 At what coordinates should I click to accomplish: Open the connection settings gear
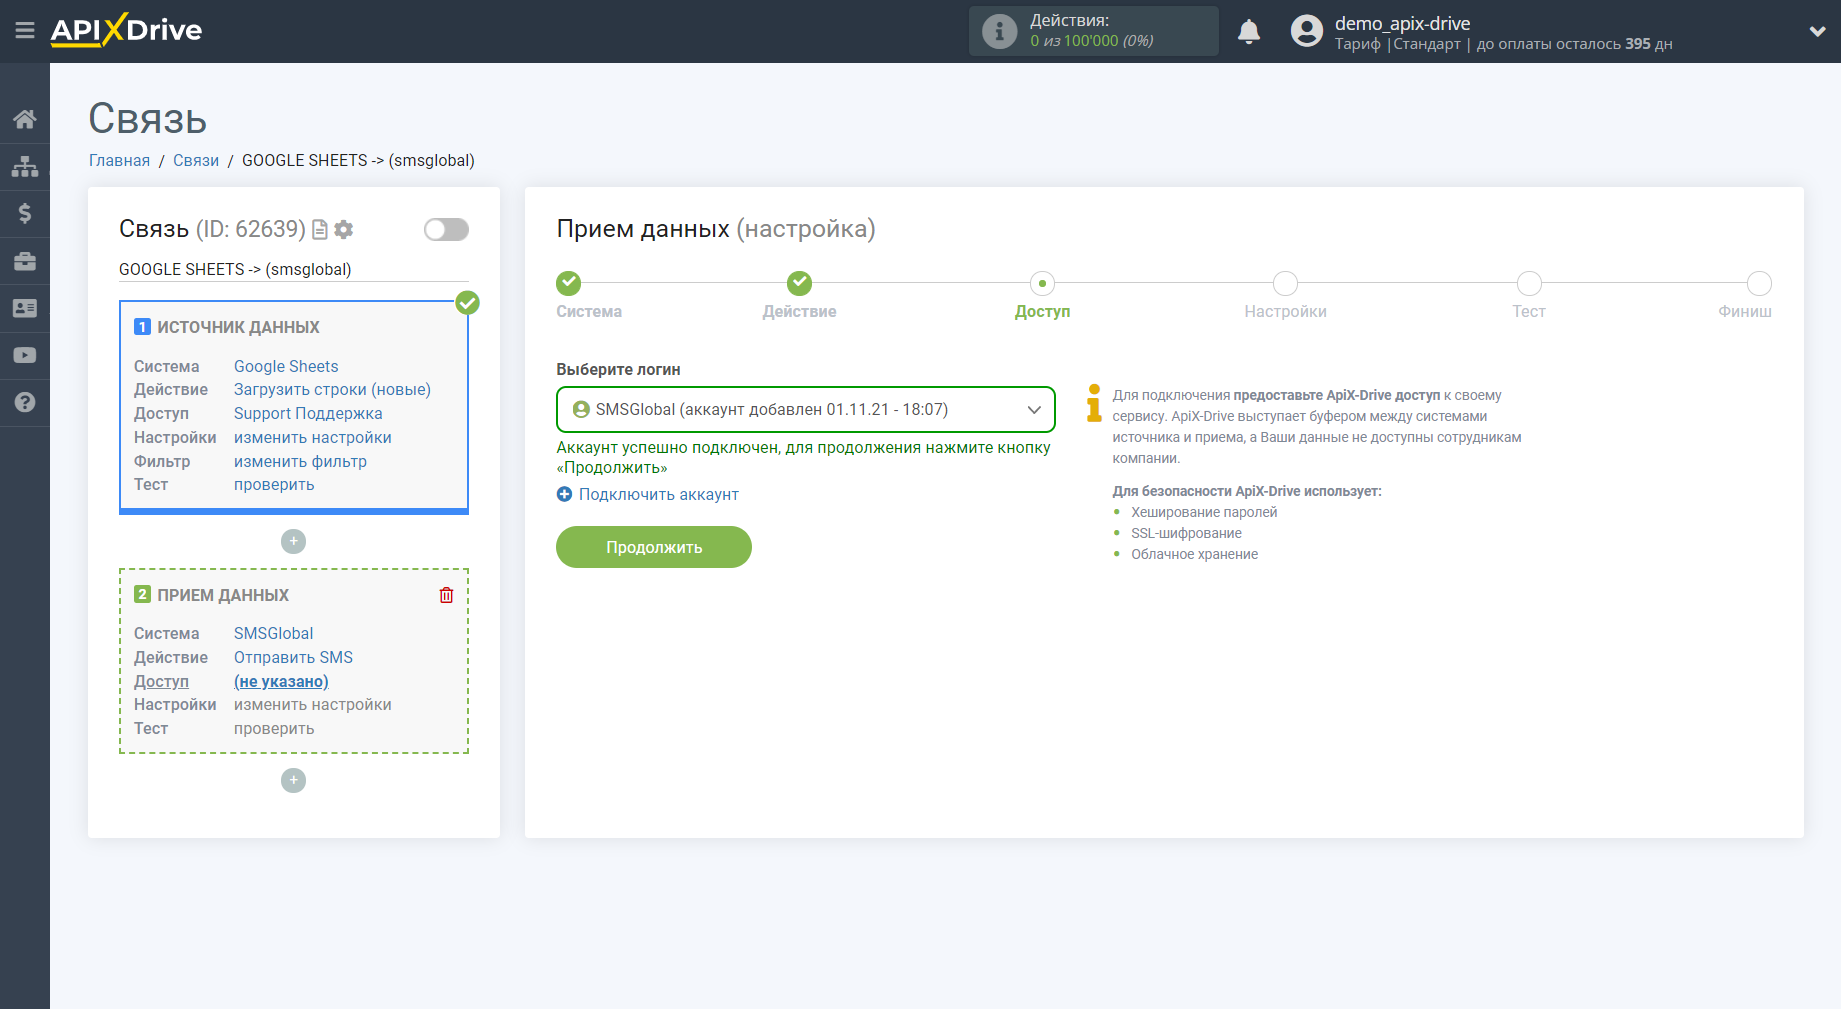(344, 230)
